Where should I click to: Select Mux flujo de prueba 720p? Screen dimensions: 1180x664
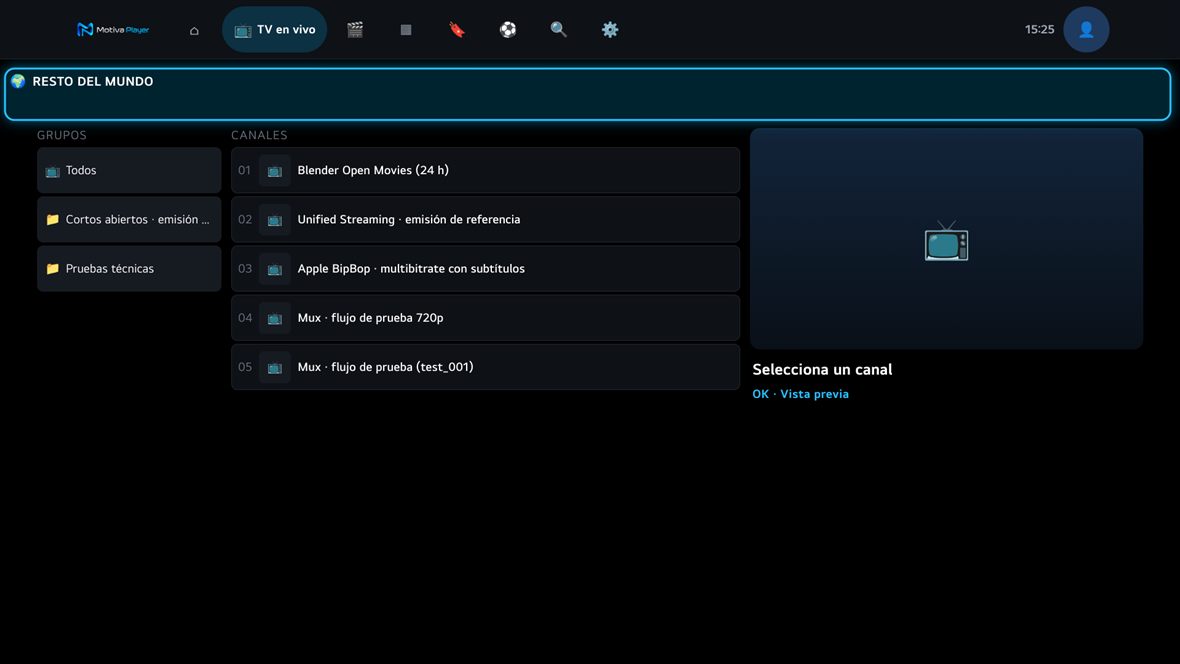tap(485, 318)
